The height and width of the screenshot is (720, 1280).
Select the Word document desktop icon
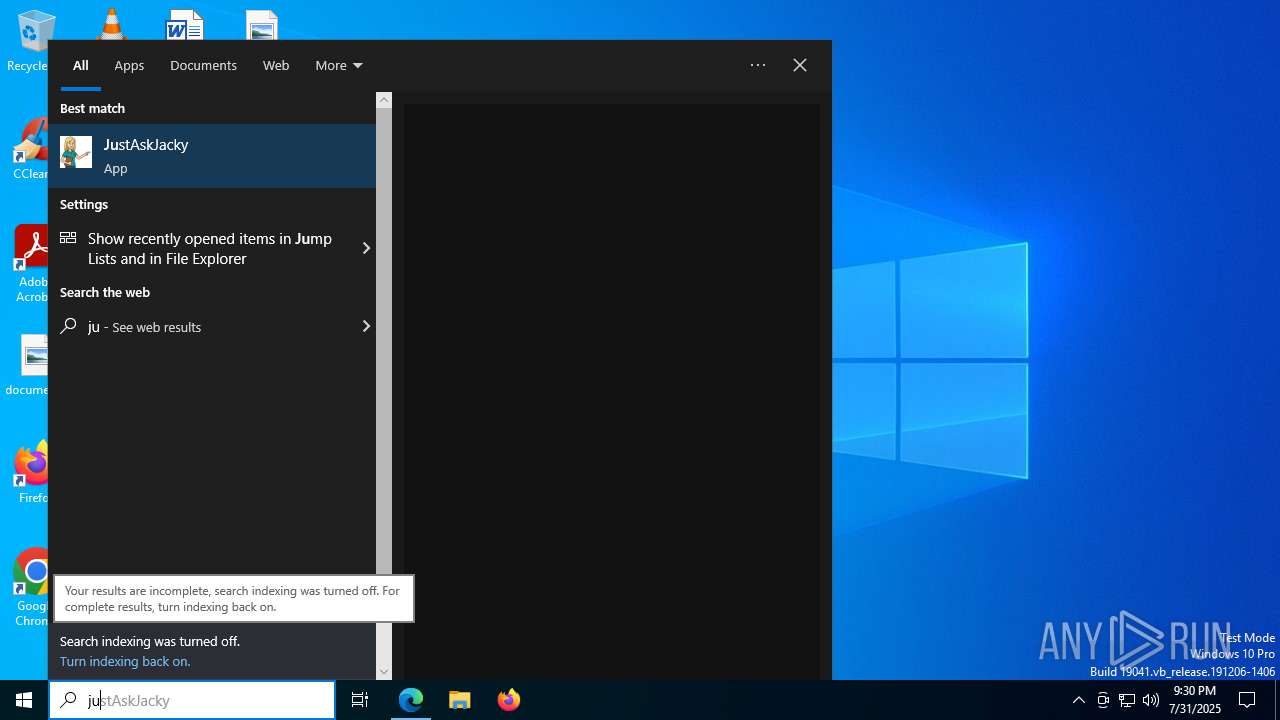pyautogui.click(x=185, y=24)
